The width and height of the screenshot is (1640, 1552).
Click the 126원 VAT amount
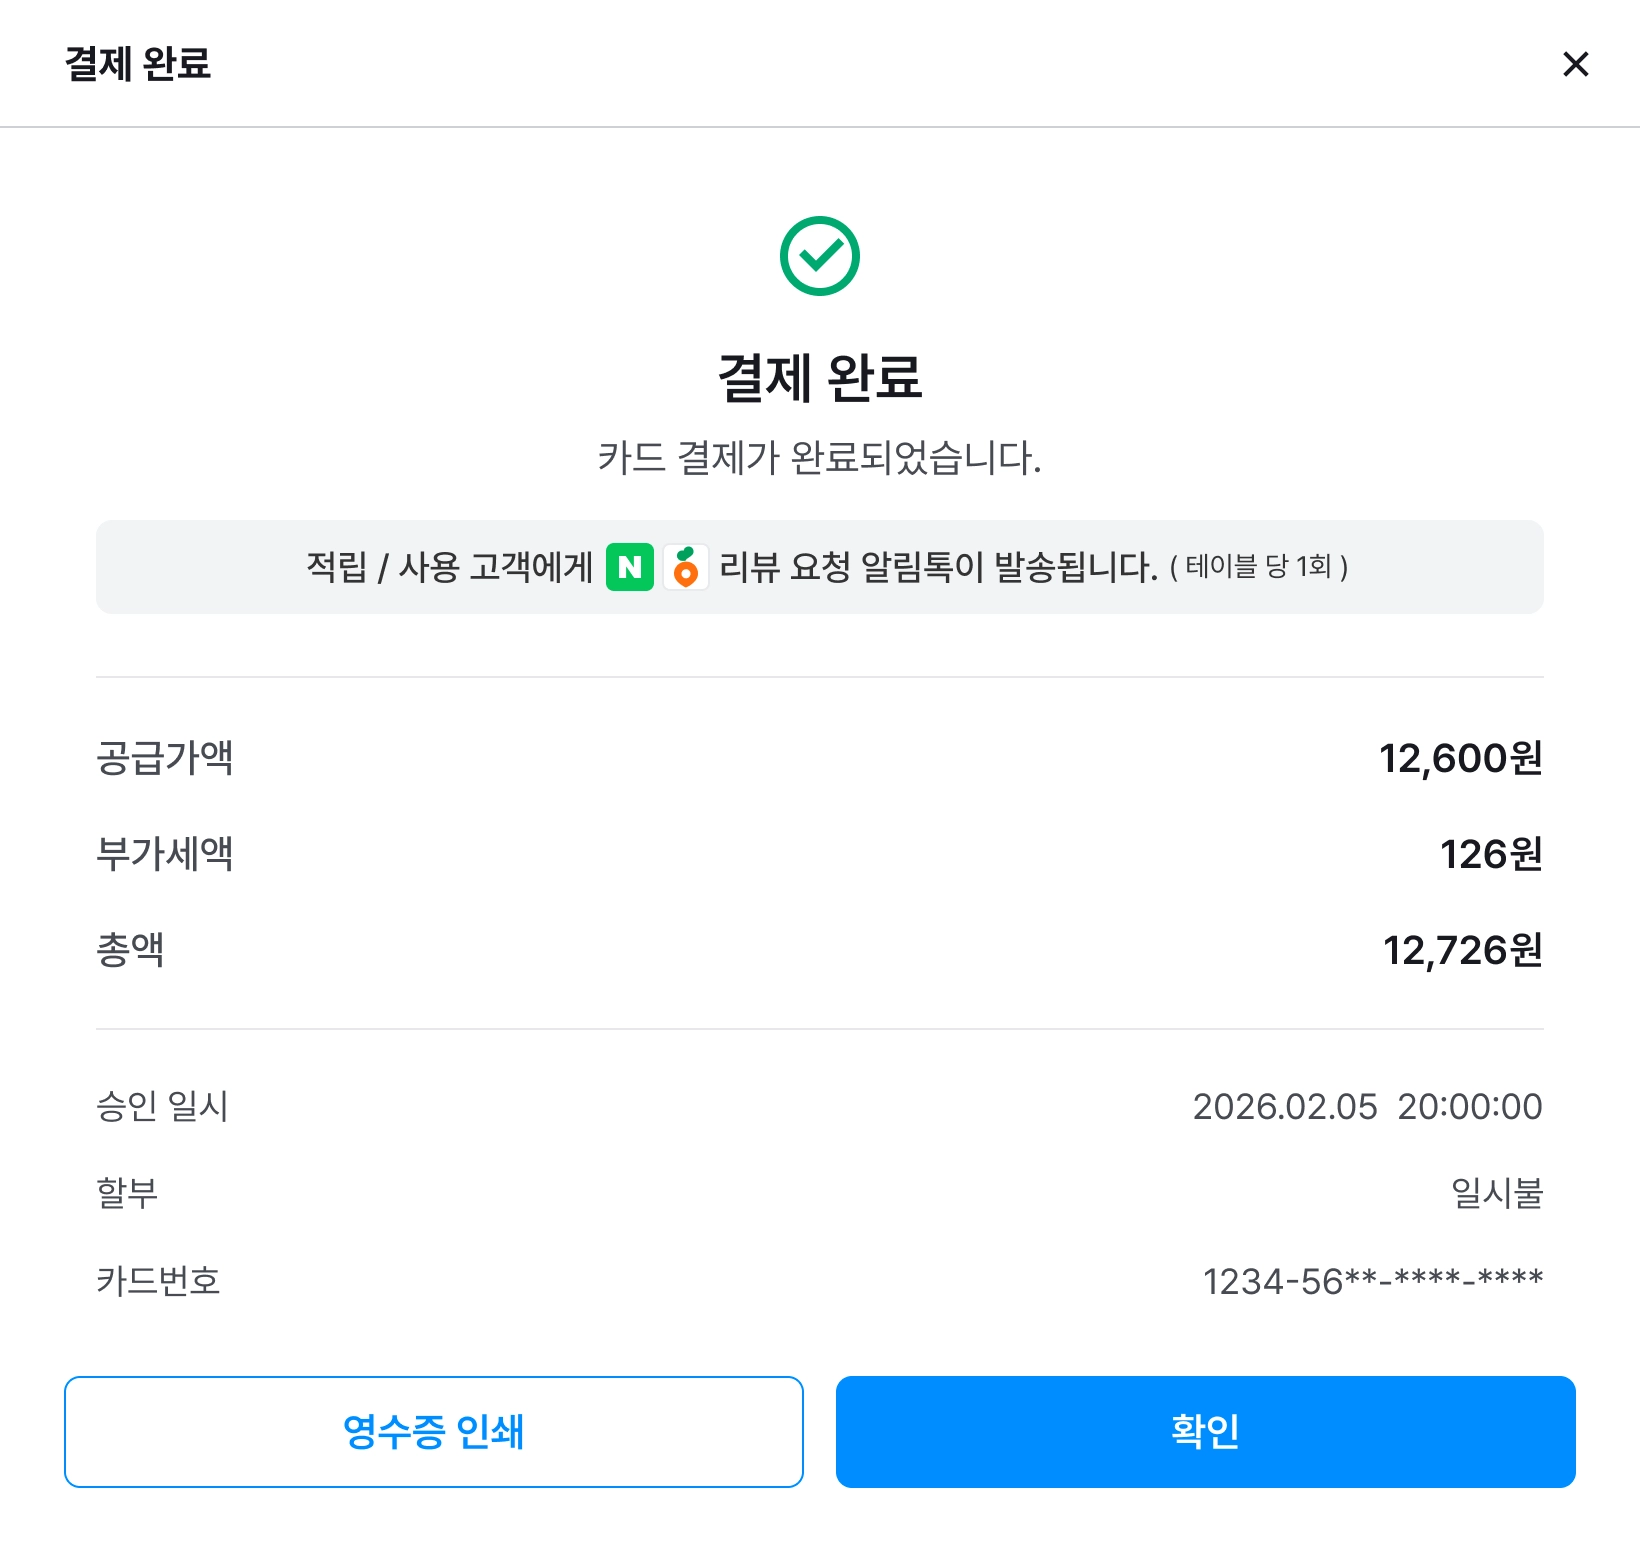click(x=1490, y=854)
